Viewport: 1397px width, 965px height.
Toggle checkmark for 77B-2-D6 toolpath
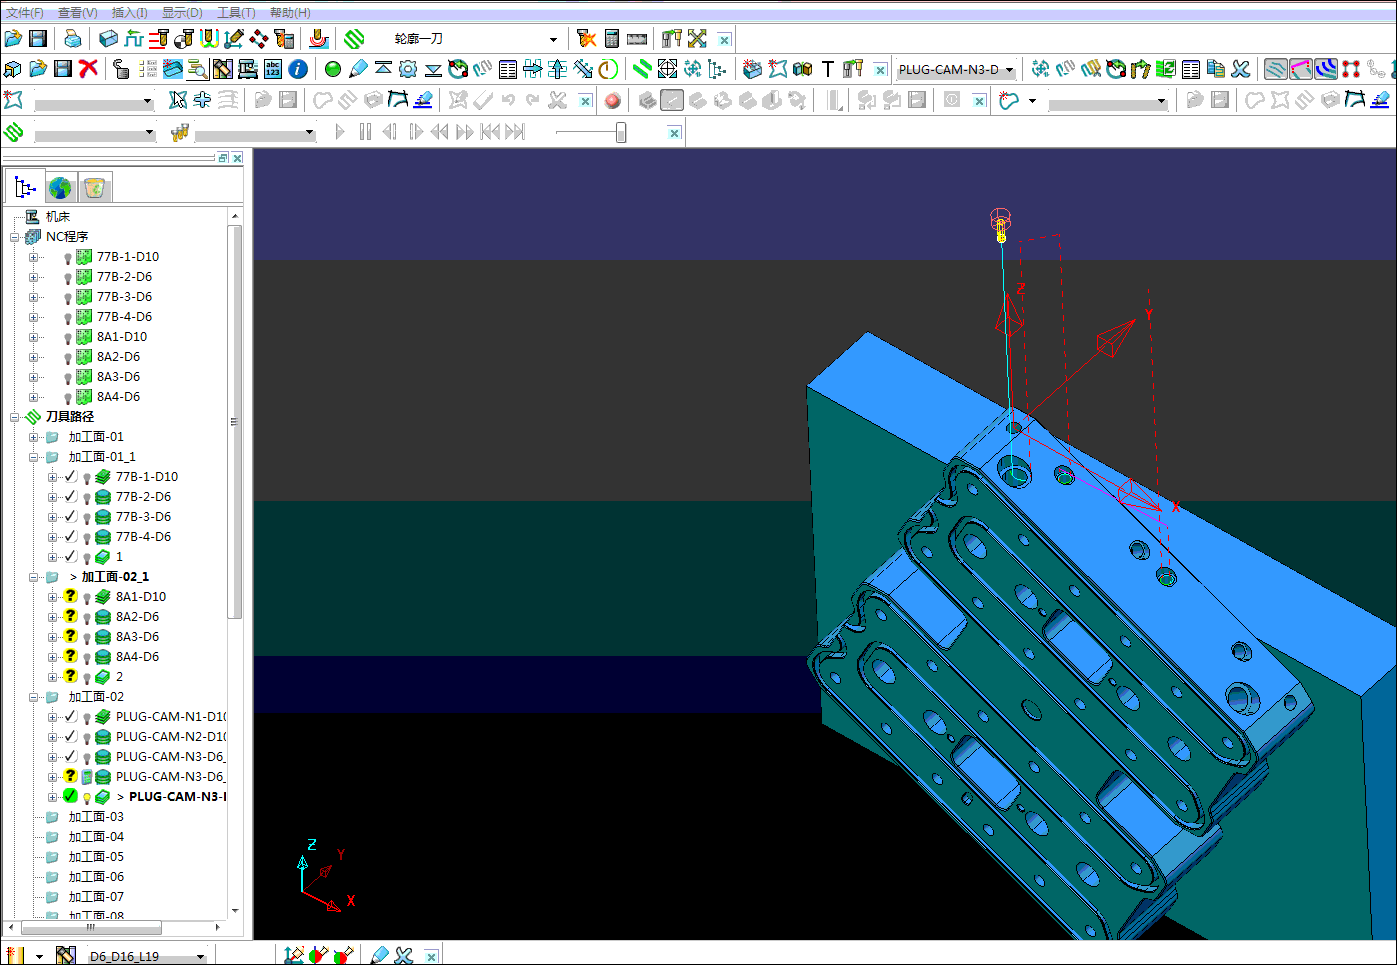(x=71, y=496)
